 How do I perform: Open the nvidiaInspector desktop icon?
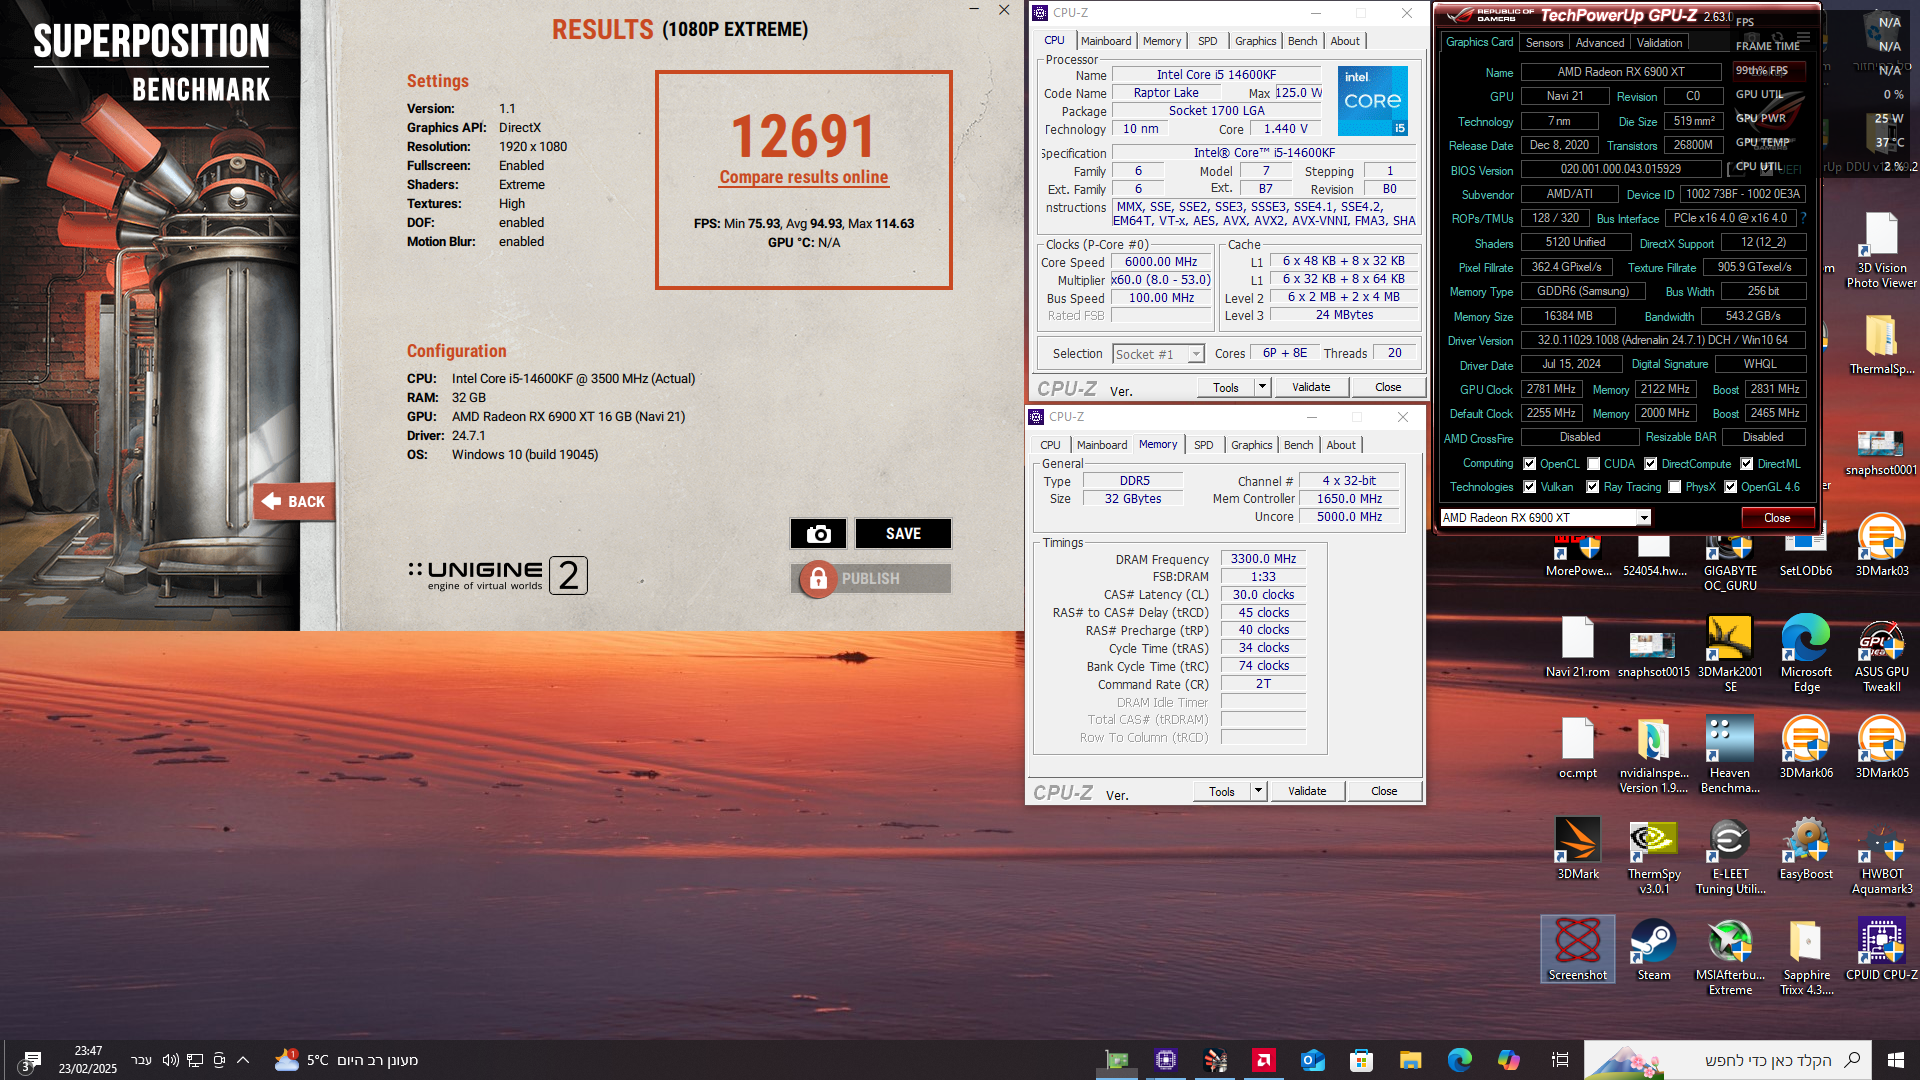coord(1654,755)
